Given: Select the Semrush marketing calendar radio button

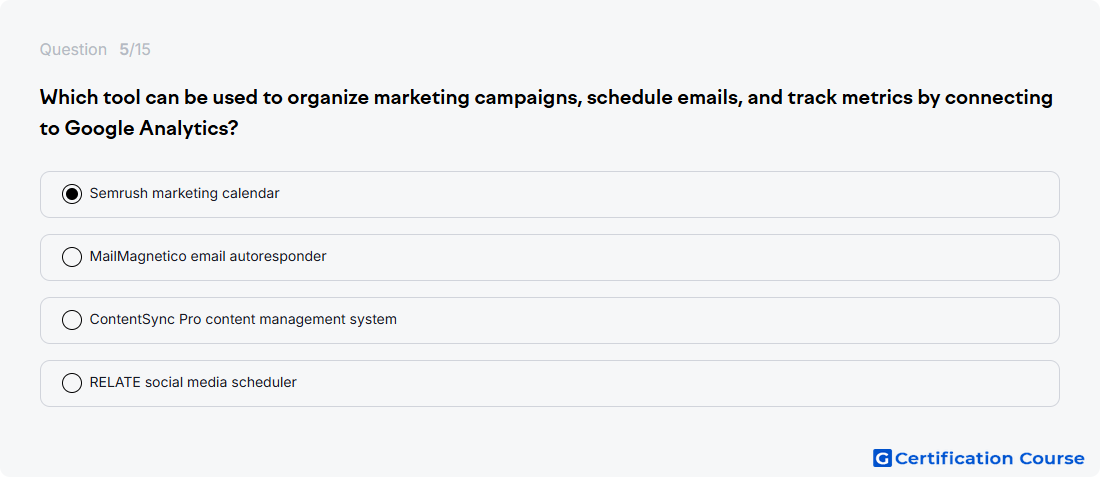Looking at the screenshot, I should pyautogui.click(x=72, y=194).
